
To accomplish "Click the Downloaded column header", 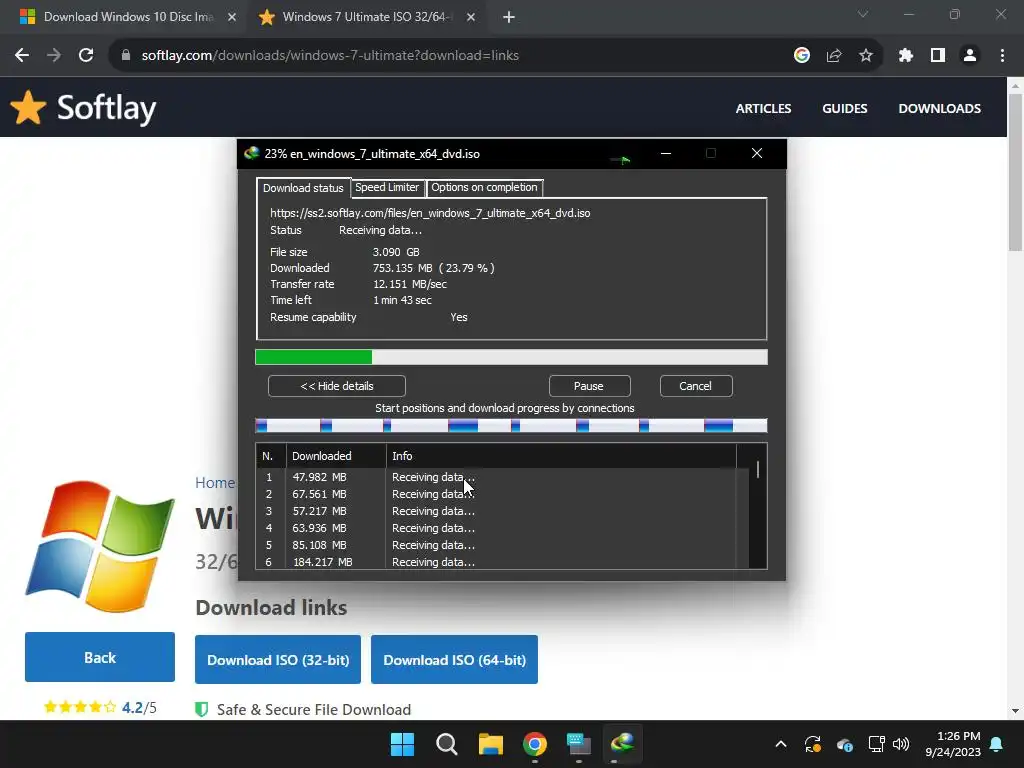I will pyautogui.click(x=336, y=456).
